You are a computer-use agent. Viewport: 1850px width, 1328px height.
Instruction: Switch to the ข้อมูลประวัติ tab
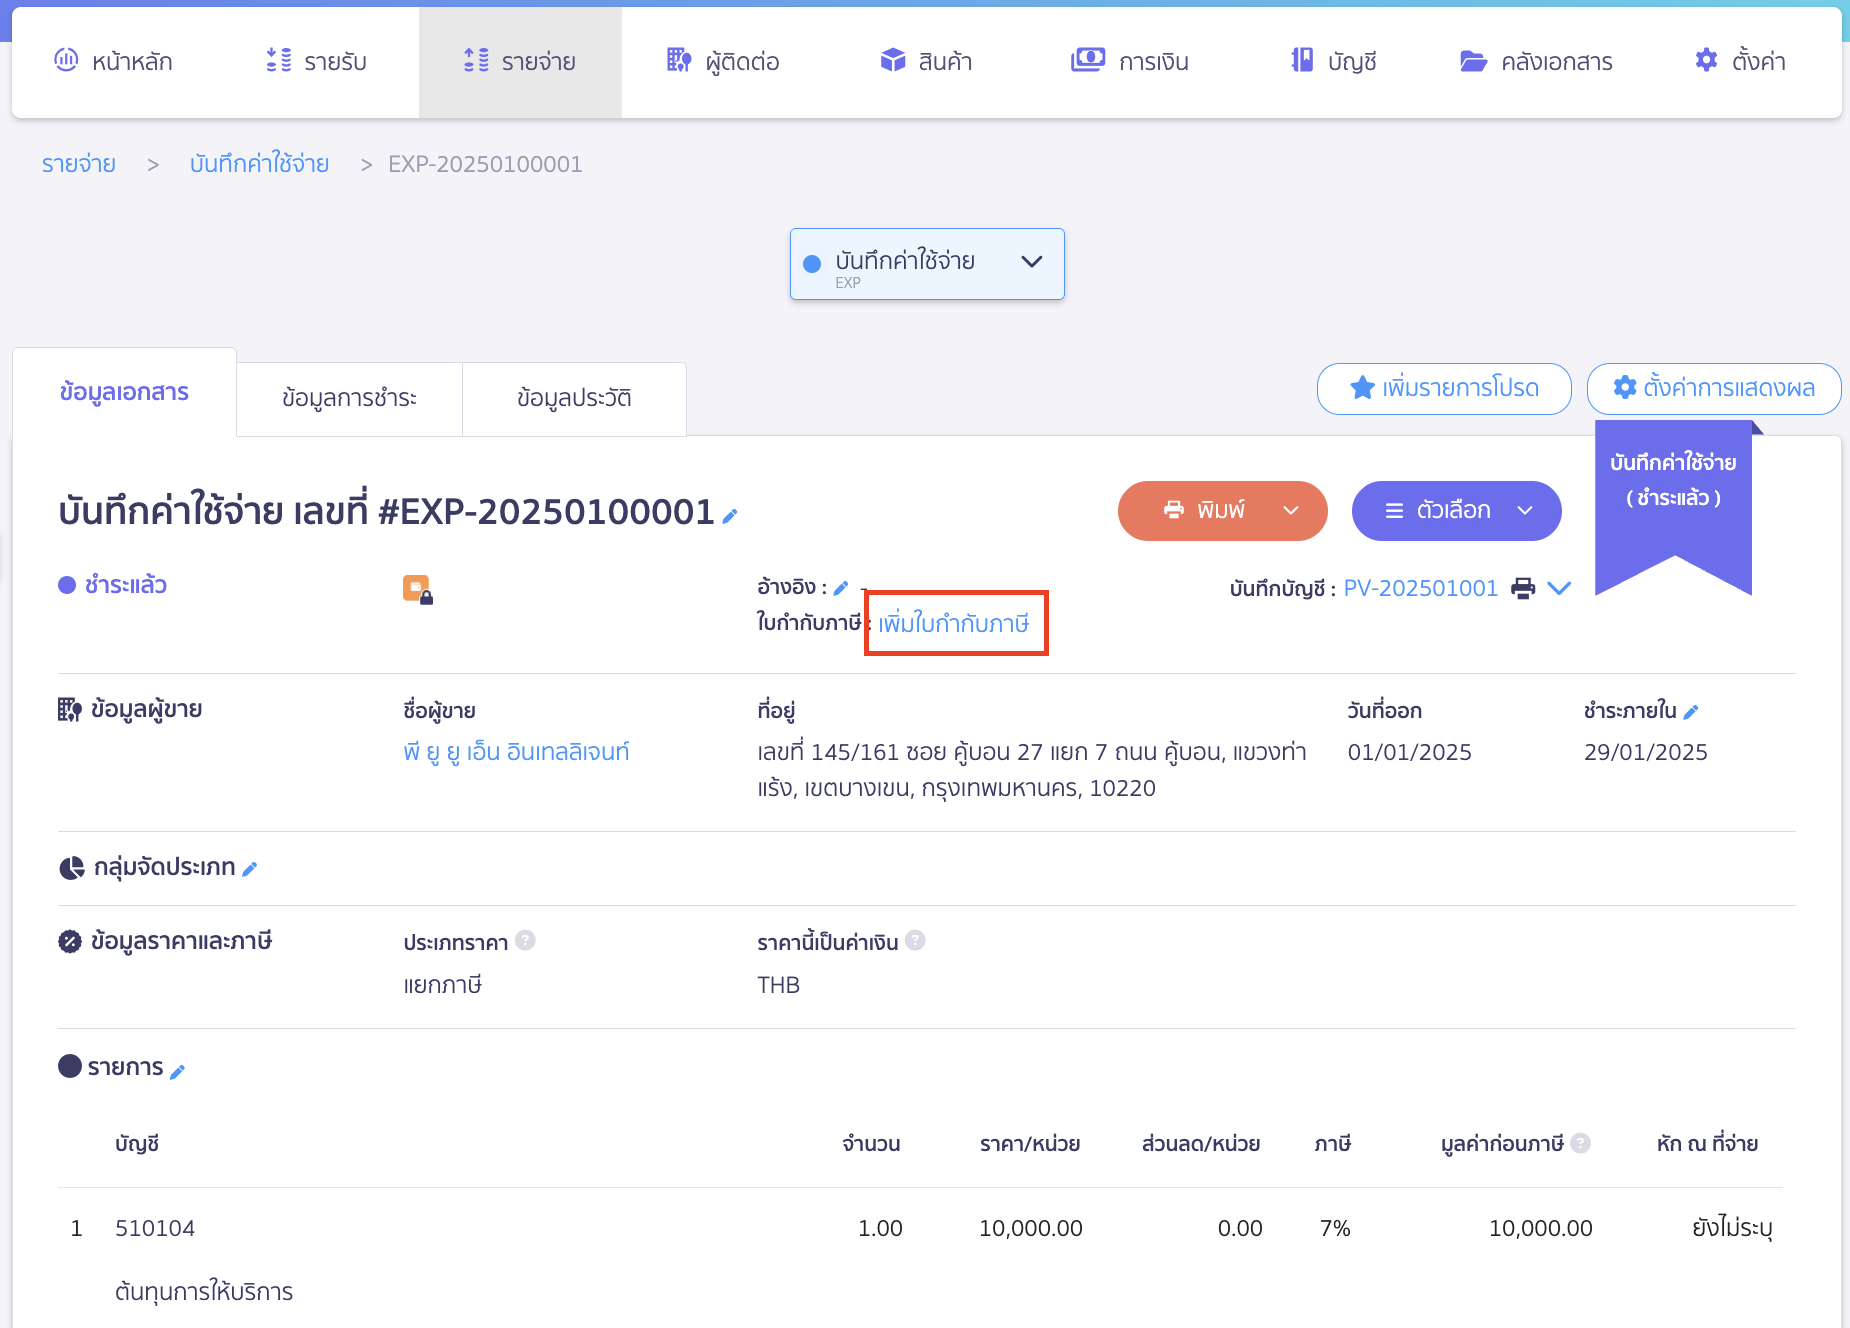point(574,398)
